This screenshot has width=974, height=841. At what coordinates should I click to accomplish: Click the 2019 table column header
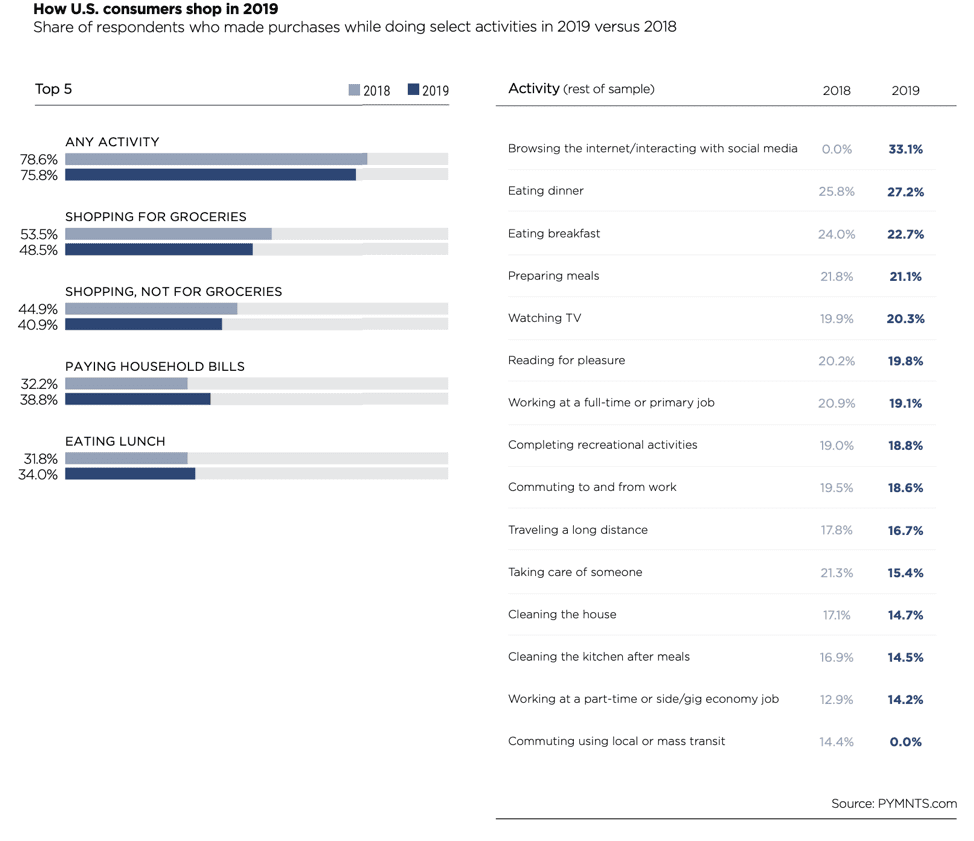click(905, 90)
